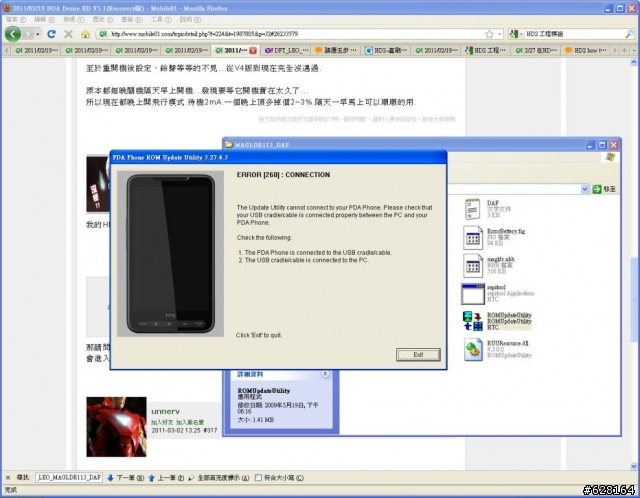Viewport: 640px width, 498px height.
Task: Click the HTC phone image in the dialog
Action: (x=171, y=253)
